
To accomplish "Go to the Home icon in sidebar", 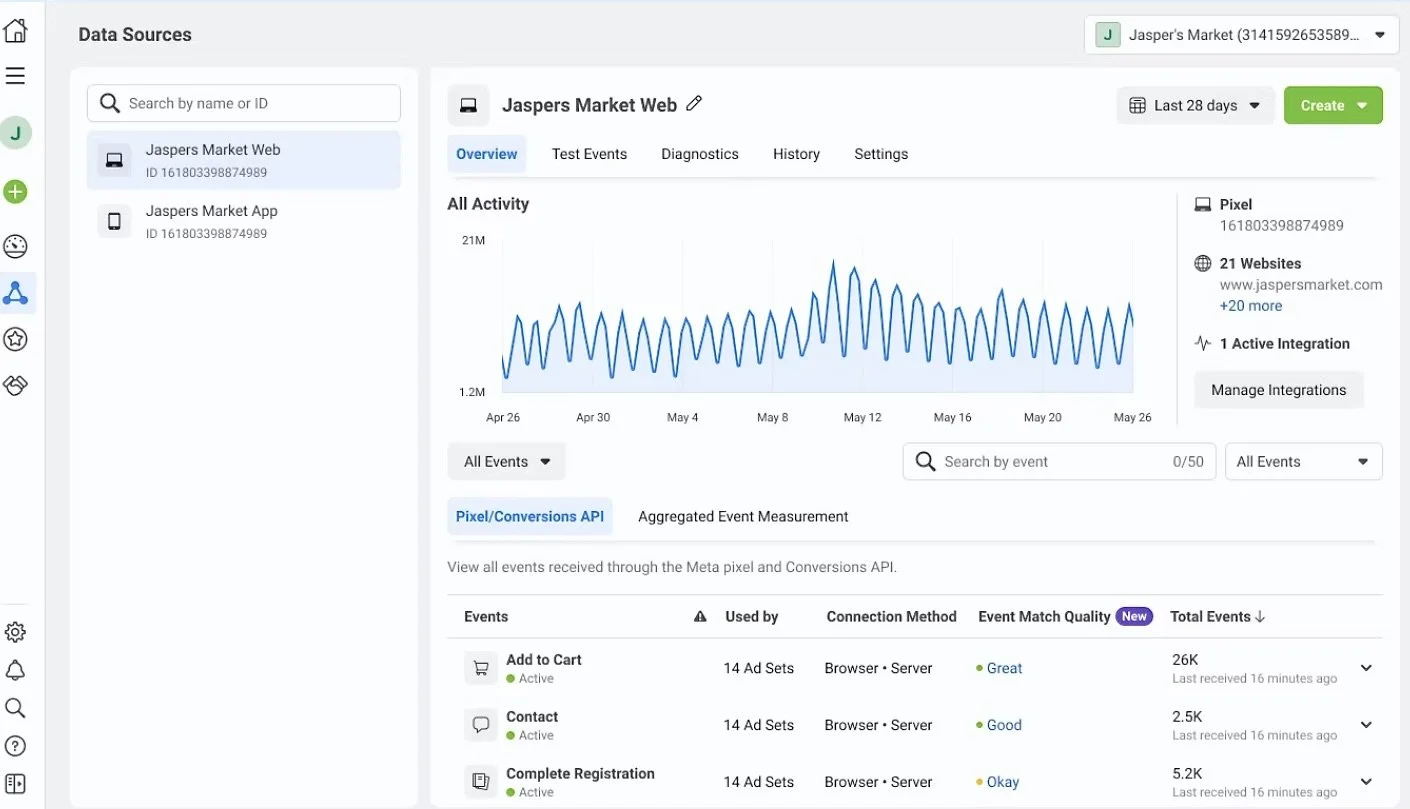I will pyautogui.click(x=15, y=31).
